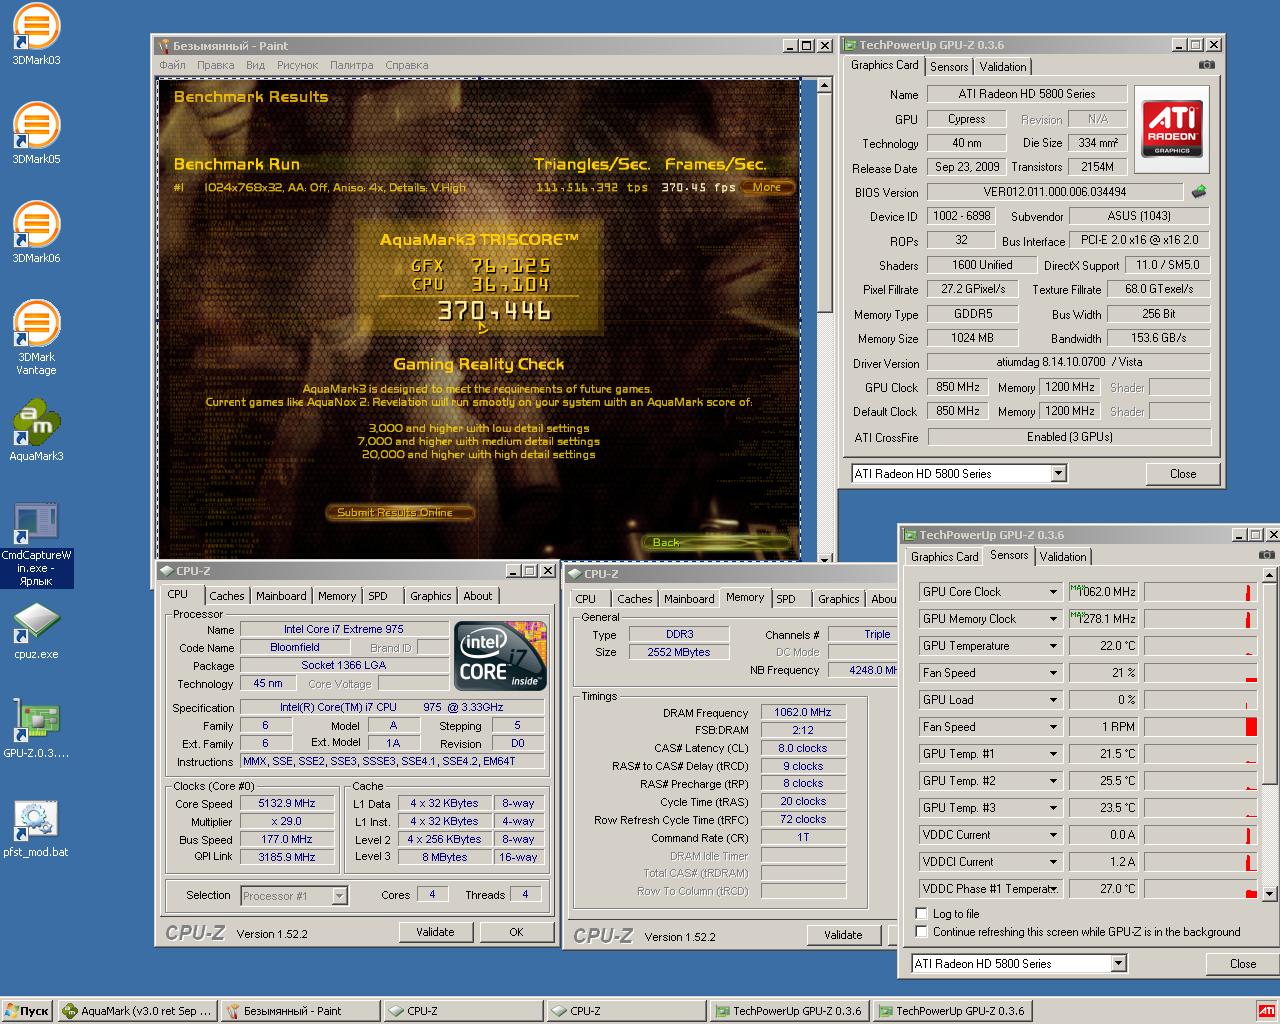Open the Processor #1 selection dropdown in CPU-Z
Viewport: 1280px width, 1024px height.
point(339,896)
